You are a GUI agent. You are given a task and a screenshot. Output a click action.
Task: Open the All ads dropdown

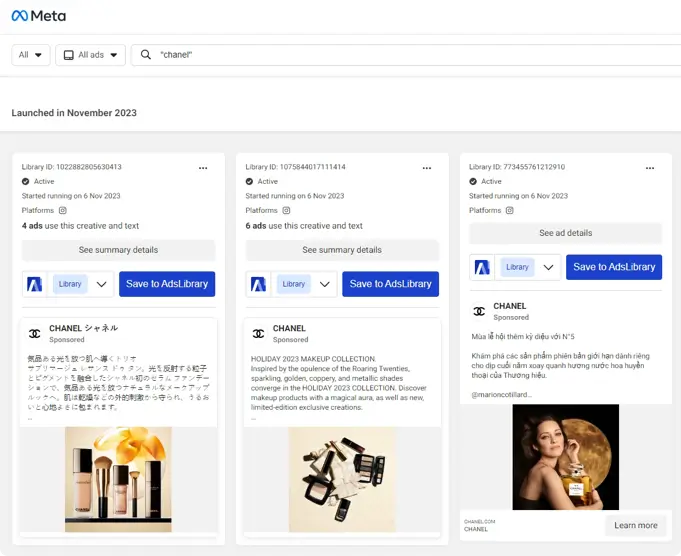[x=90, y=55]
